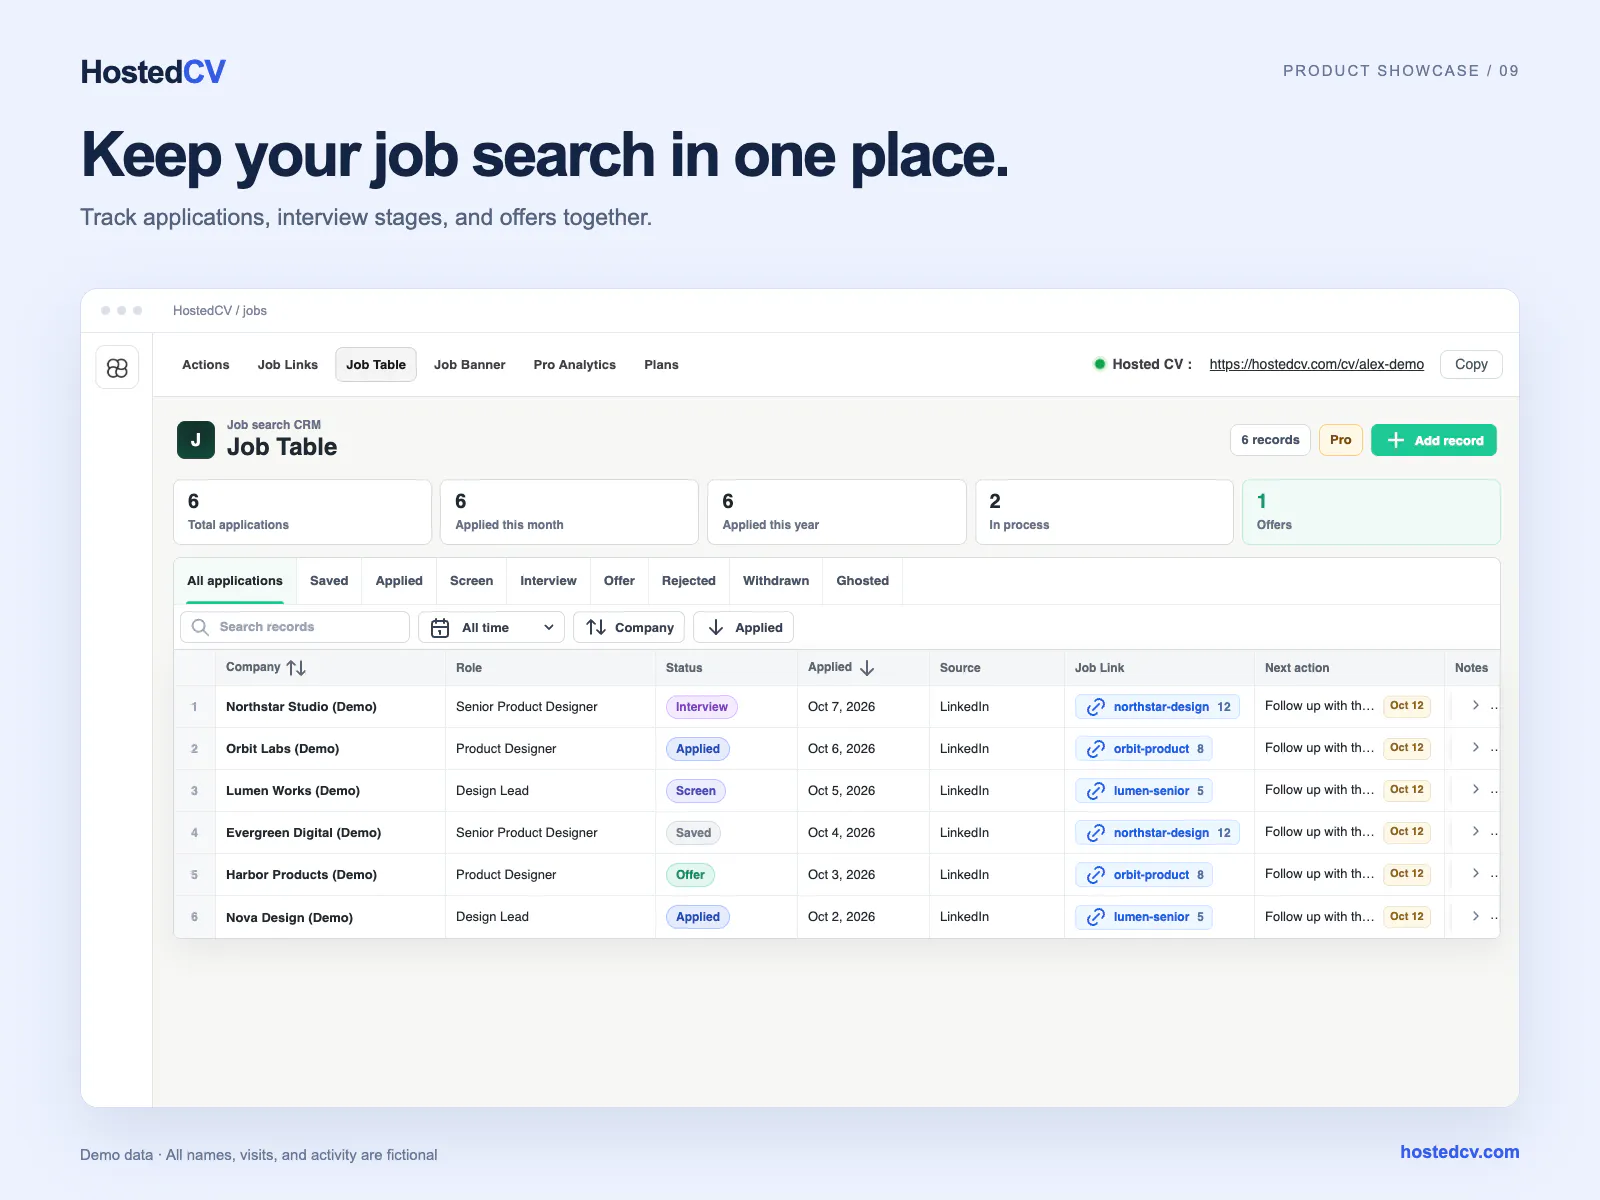Go to Pro Analytics tab
Image resolution: width=1600 pixels, height=1200 pixels.
(575, 365)
